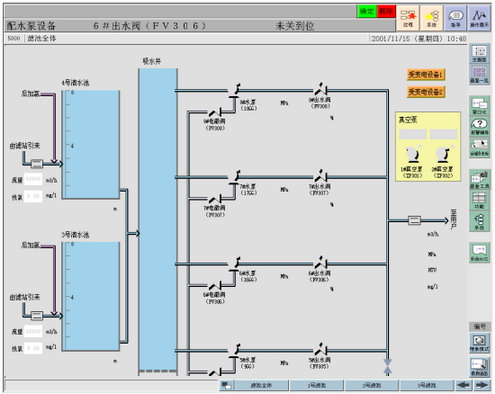
Task: Click the 6# outlet valve FV306
Action: [x=321, y=263]
